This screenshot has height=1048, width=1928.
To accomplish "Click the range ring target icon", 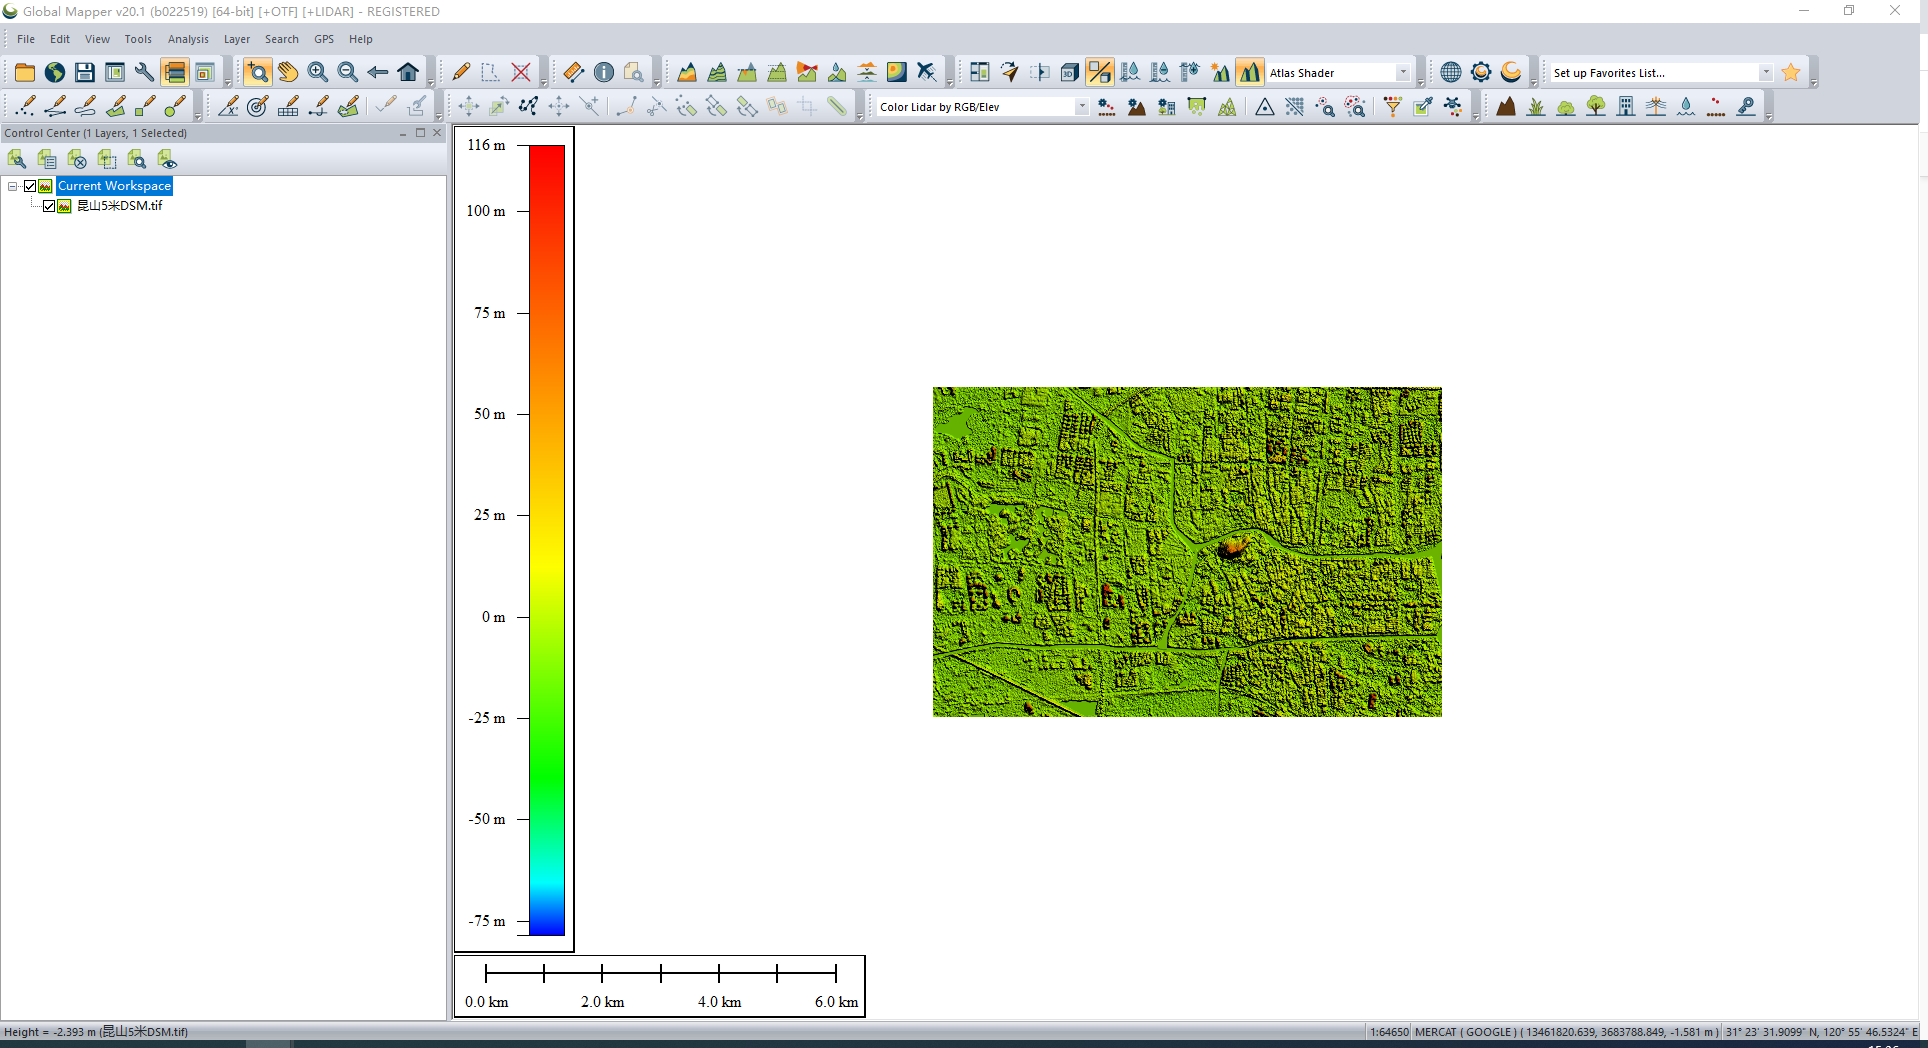I will 258,106.
